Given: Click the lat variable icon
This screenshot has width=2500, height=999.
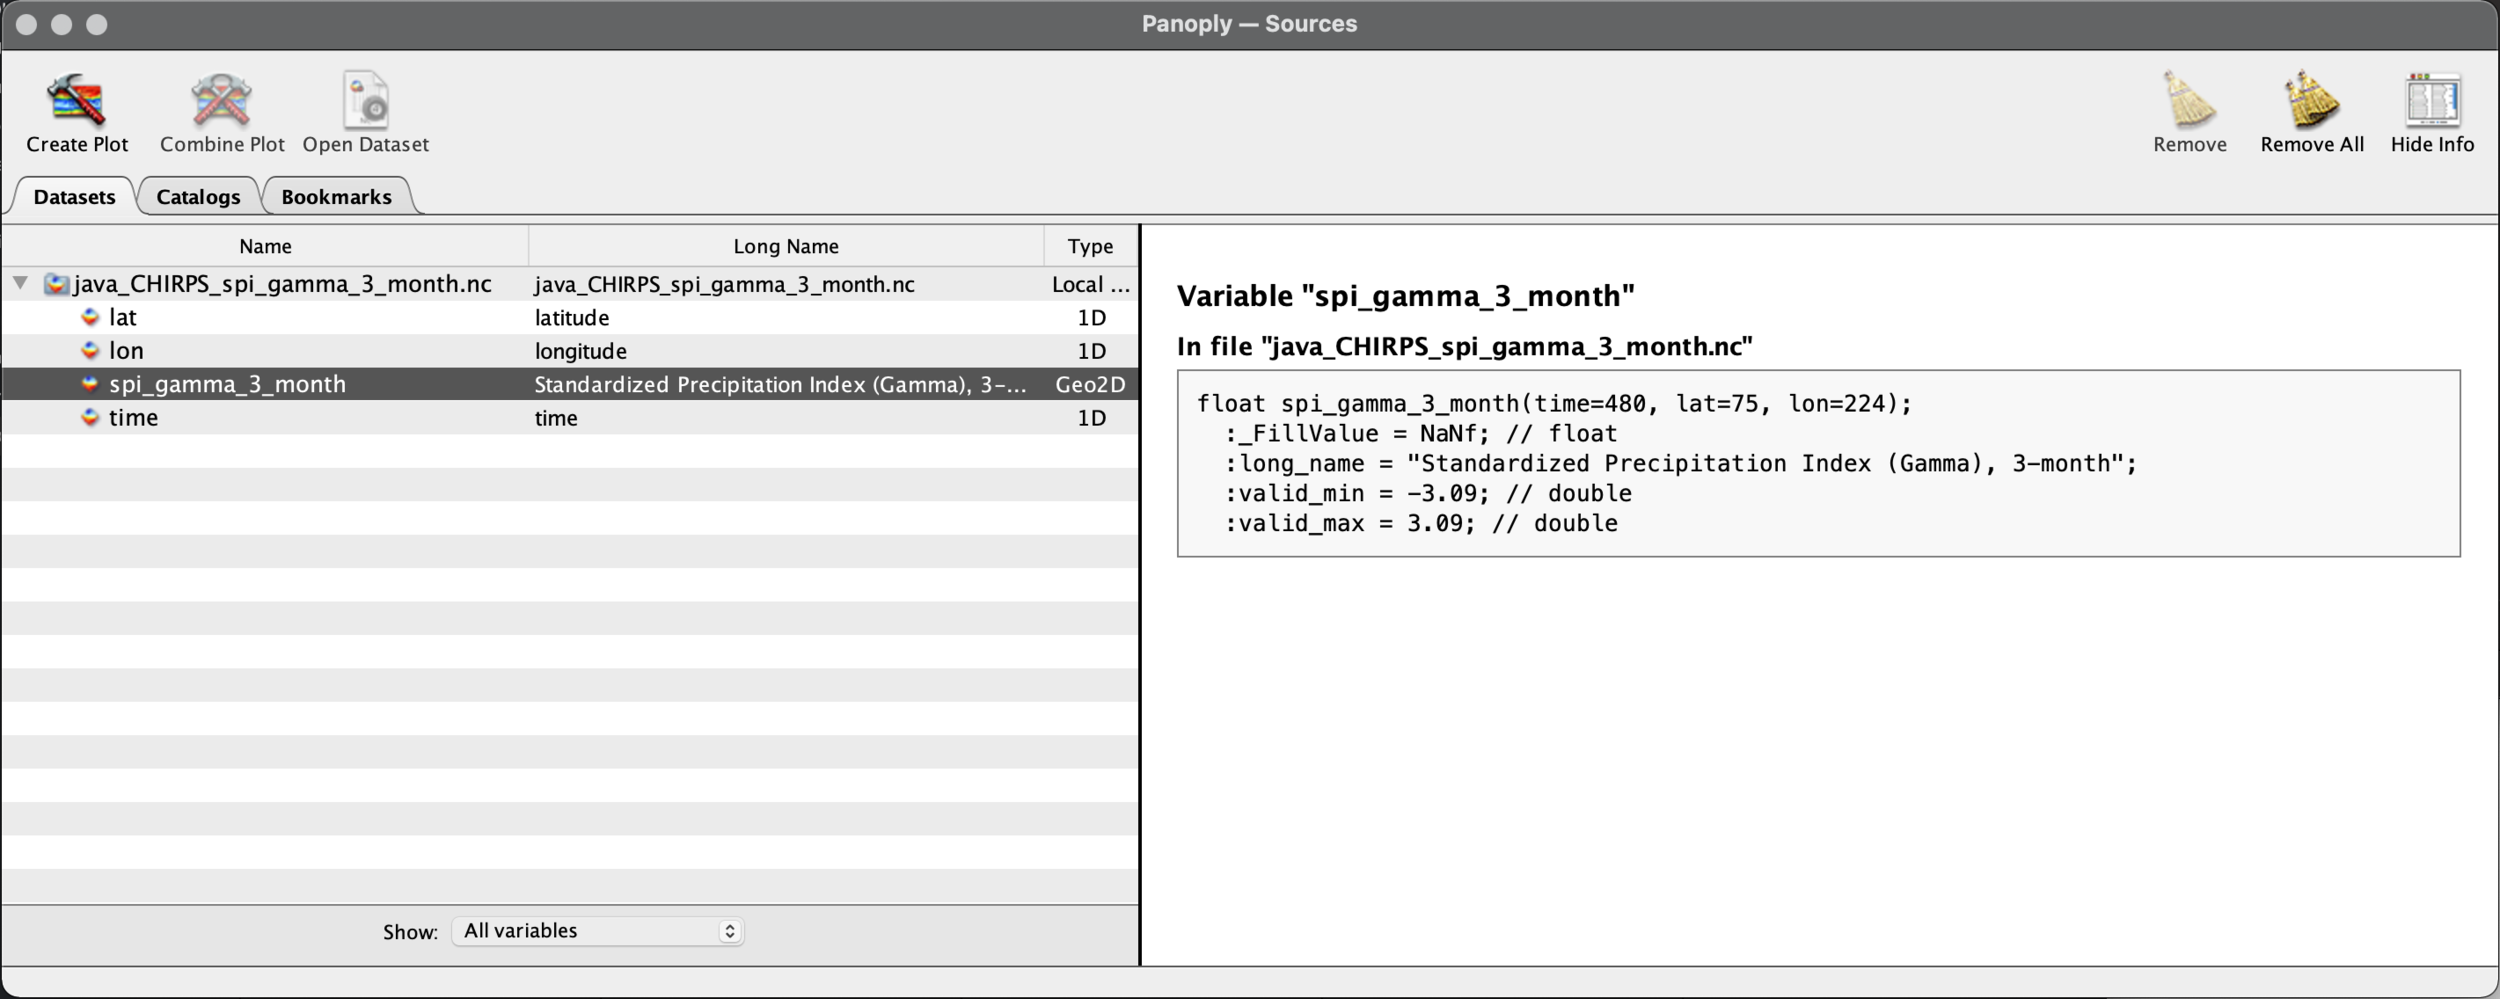Looking at the screenshot, I should click(90, 318).
